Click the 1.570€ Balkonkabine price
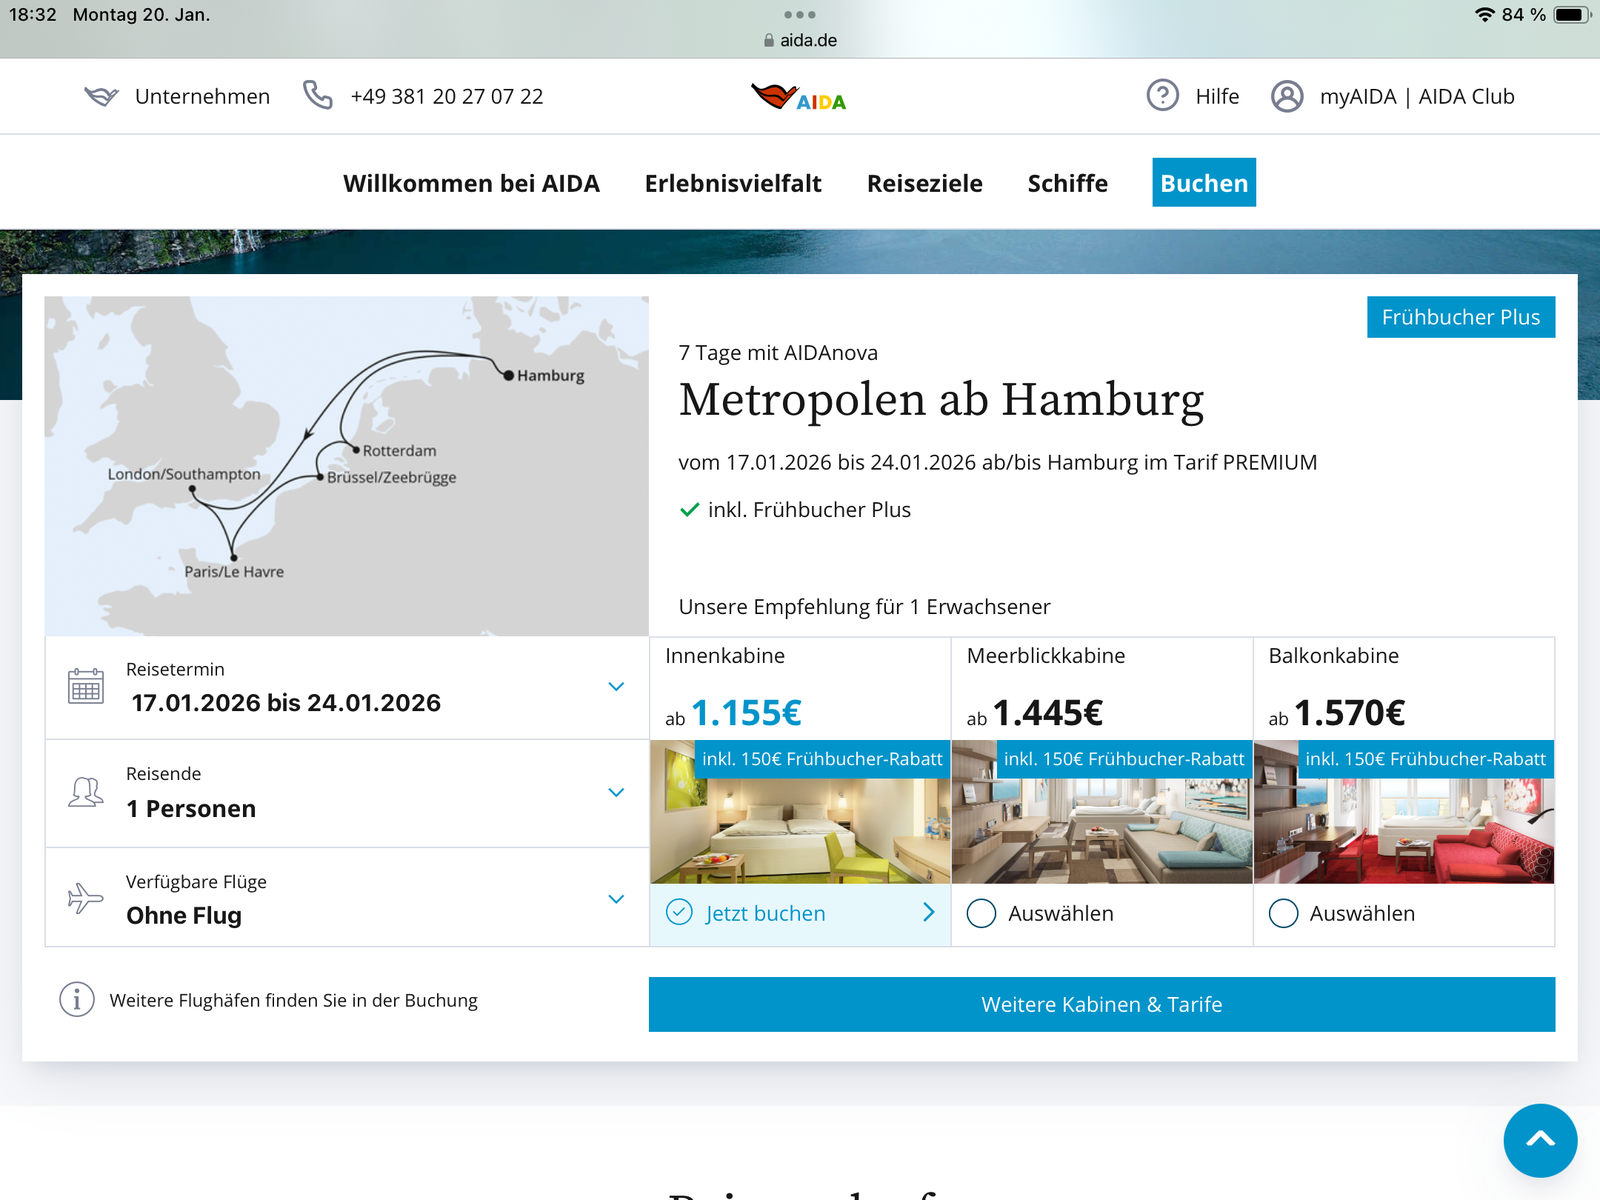Screen dimensions: 1600x1200 (x=1350, y=713)
